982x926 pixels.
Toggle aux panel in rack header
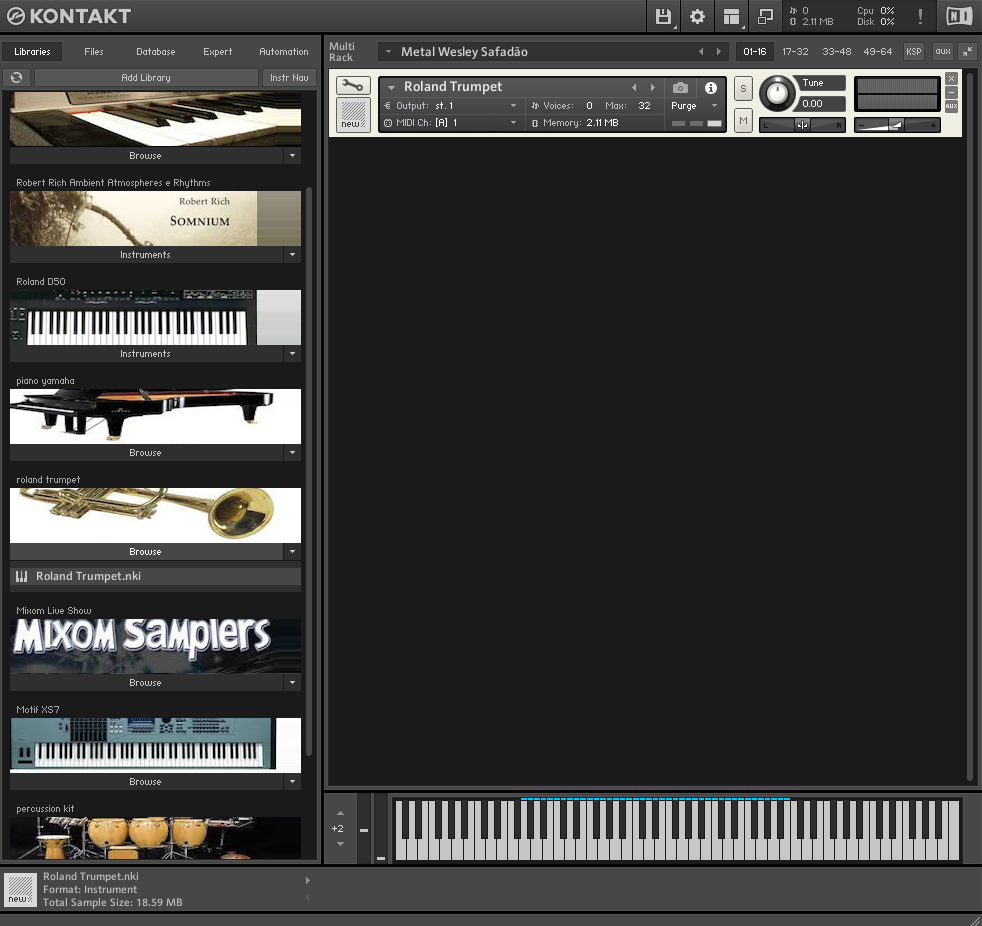pyautogui.click(x=943, y=51)
